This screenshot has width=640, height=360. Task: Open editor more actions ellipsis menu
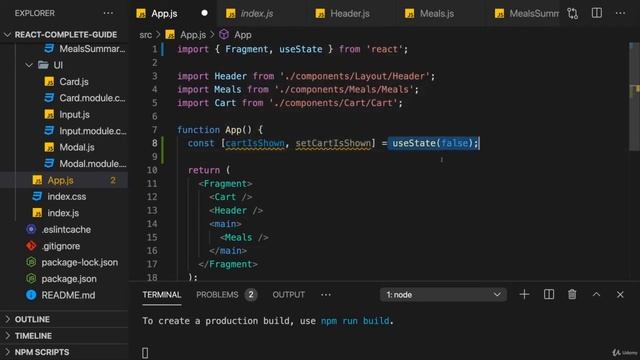point(620,13)
